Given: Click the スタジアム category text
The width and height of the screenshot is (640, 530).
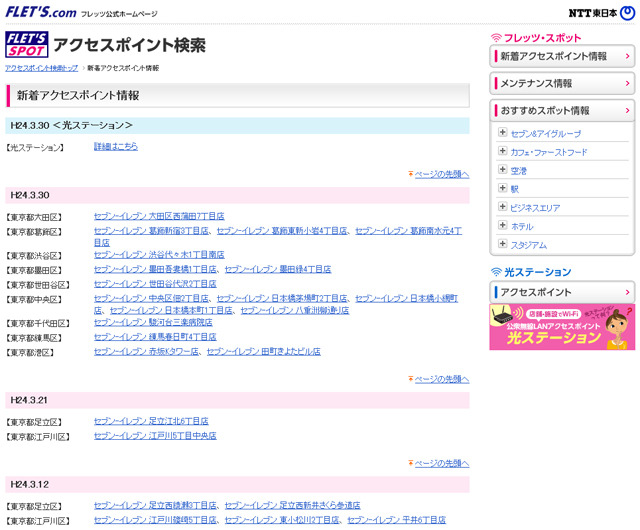Looking at the screenshot, I should (529, 245).
